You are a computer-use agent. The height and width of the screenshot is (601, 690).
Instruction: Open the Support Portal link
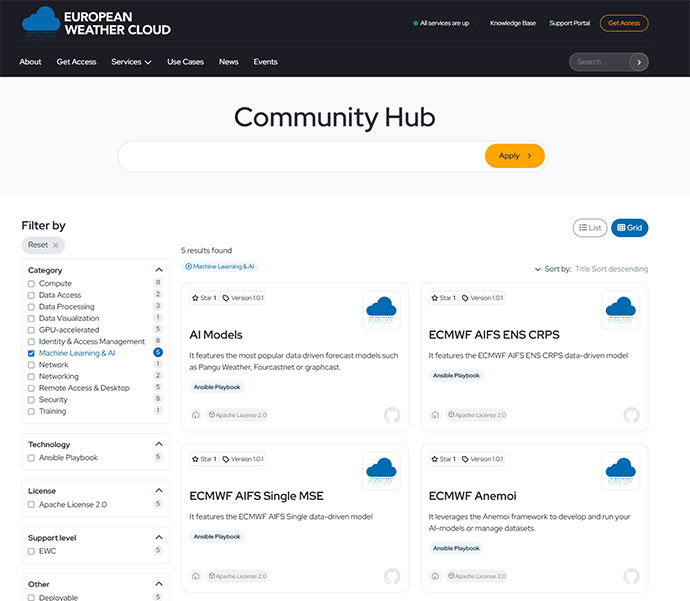[x=569, y=23]
